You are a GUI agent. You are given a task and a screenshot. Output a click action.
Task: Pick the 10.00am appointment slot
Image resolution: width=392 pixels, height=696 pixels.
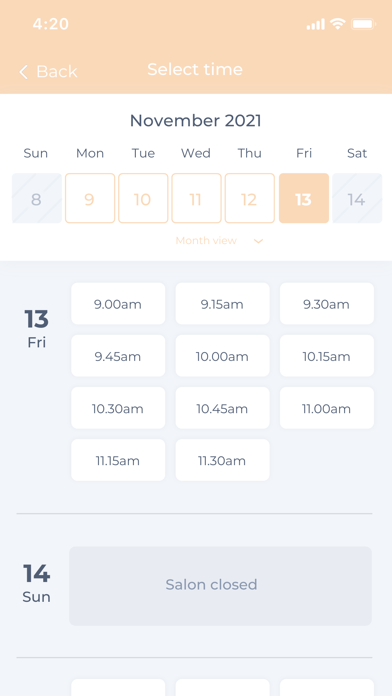[x=222, y=356]
